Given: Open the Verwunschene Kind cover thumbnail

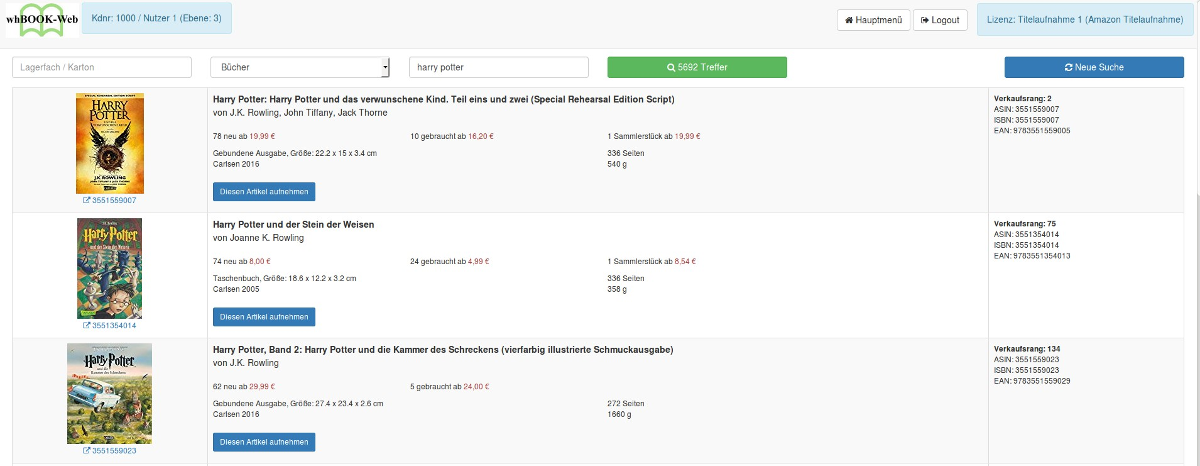Looking at the screenshot, I should 110,143.
